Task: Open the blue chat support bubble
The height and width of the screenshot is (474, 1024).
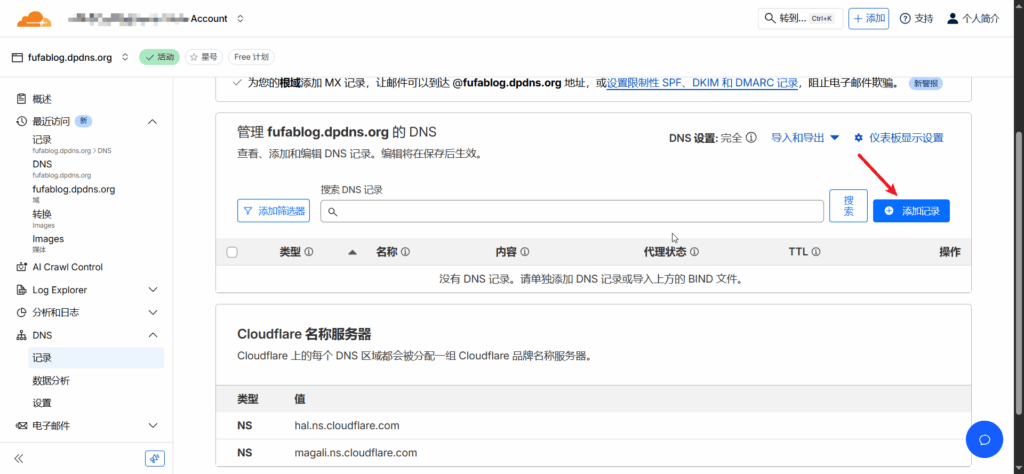Action: pyautogui.click(x=983, y=439)
